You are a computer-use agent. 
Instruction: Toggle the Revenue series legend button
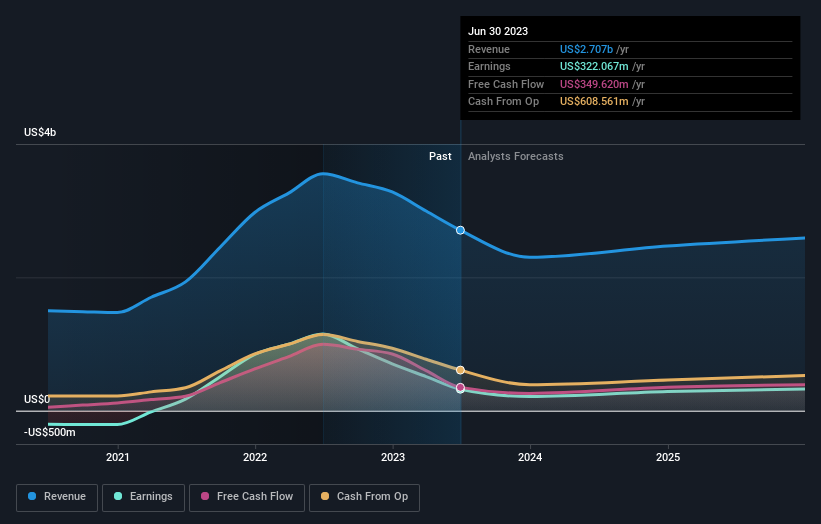(x=57, y=497)
